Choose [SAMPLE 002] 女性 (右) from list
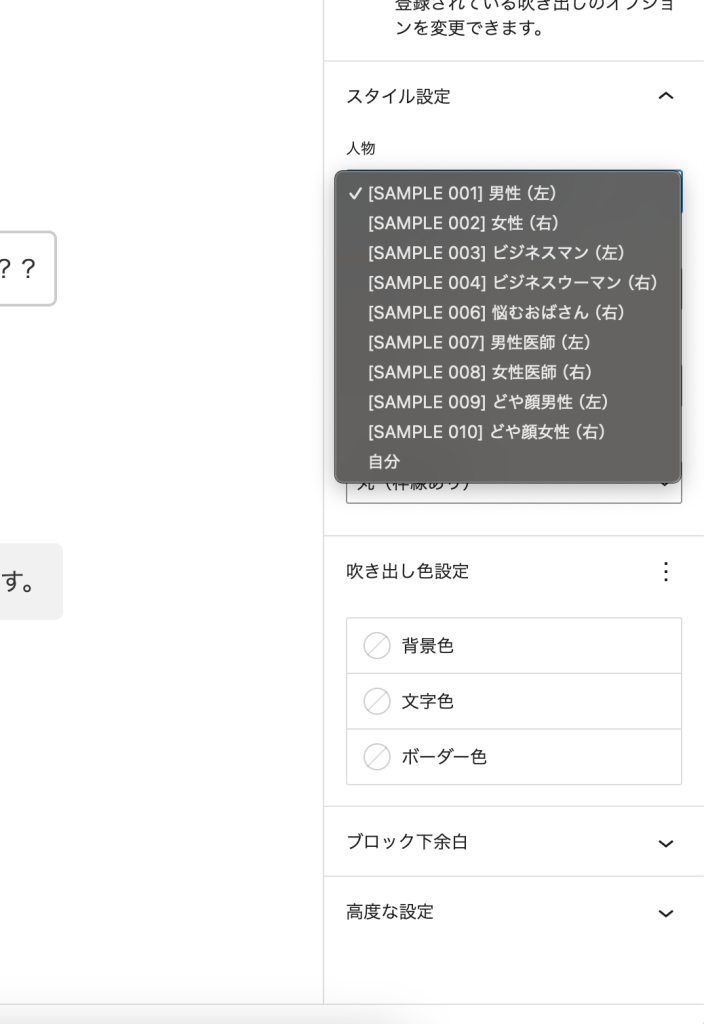 [463, 223]
